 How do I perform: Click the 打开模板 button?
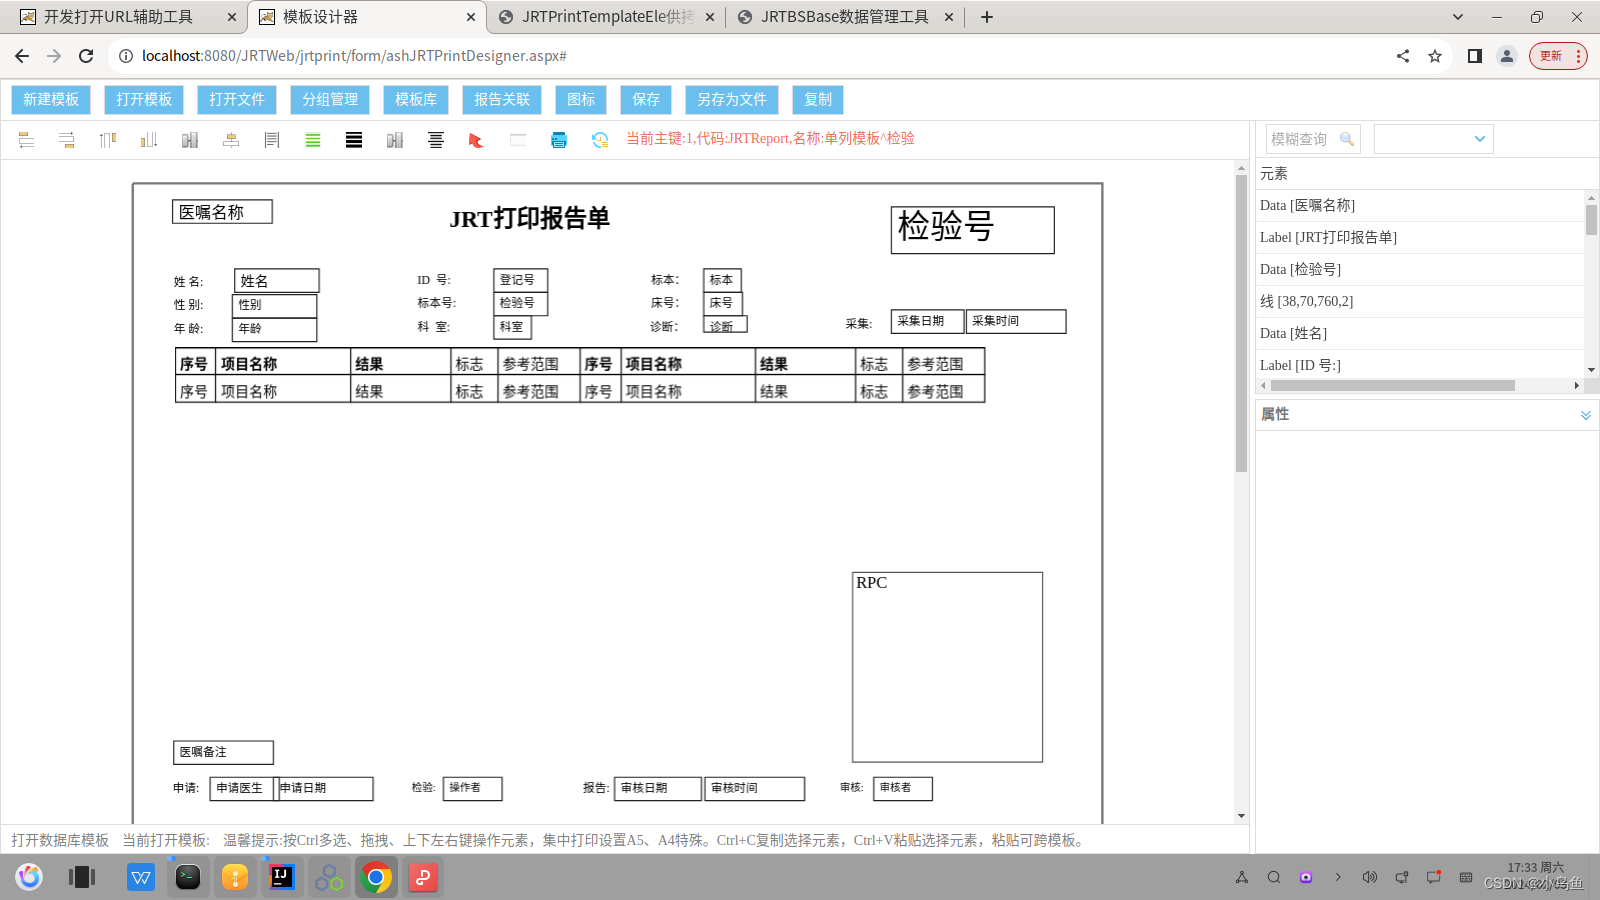144,100
